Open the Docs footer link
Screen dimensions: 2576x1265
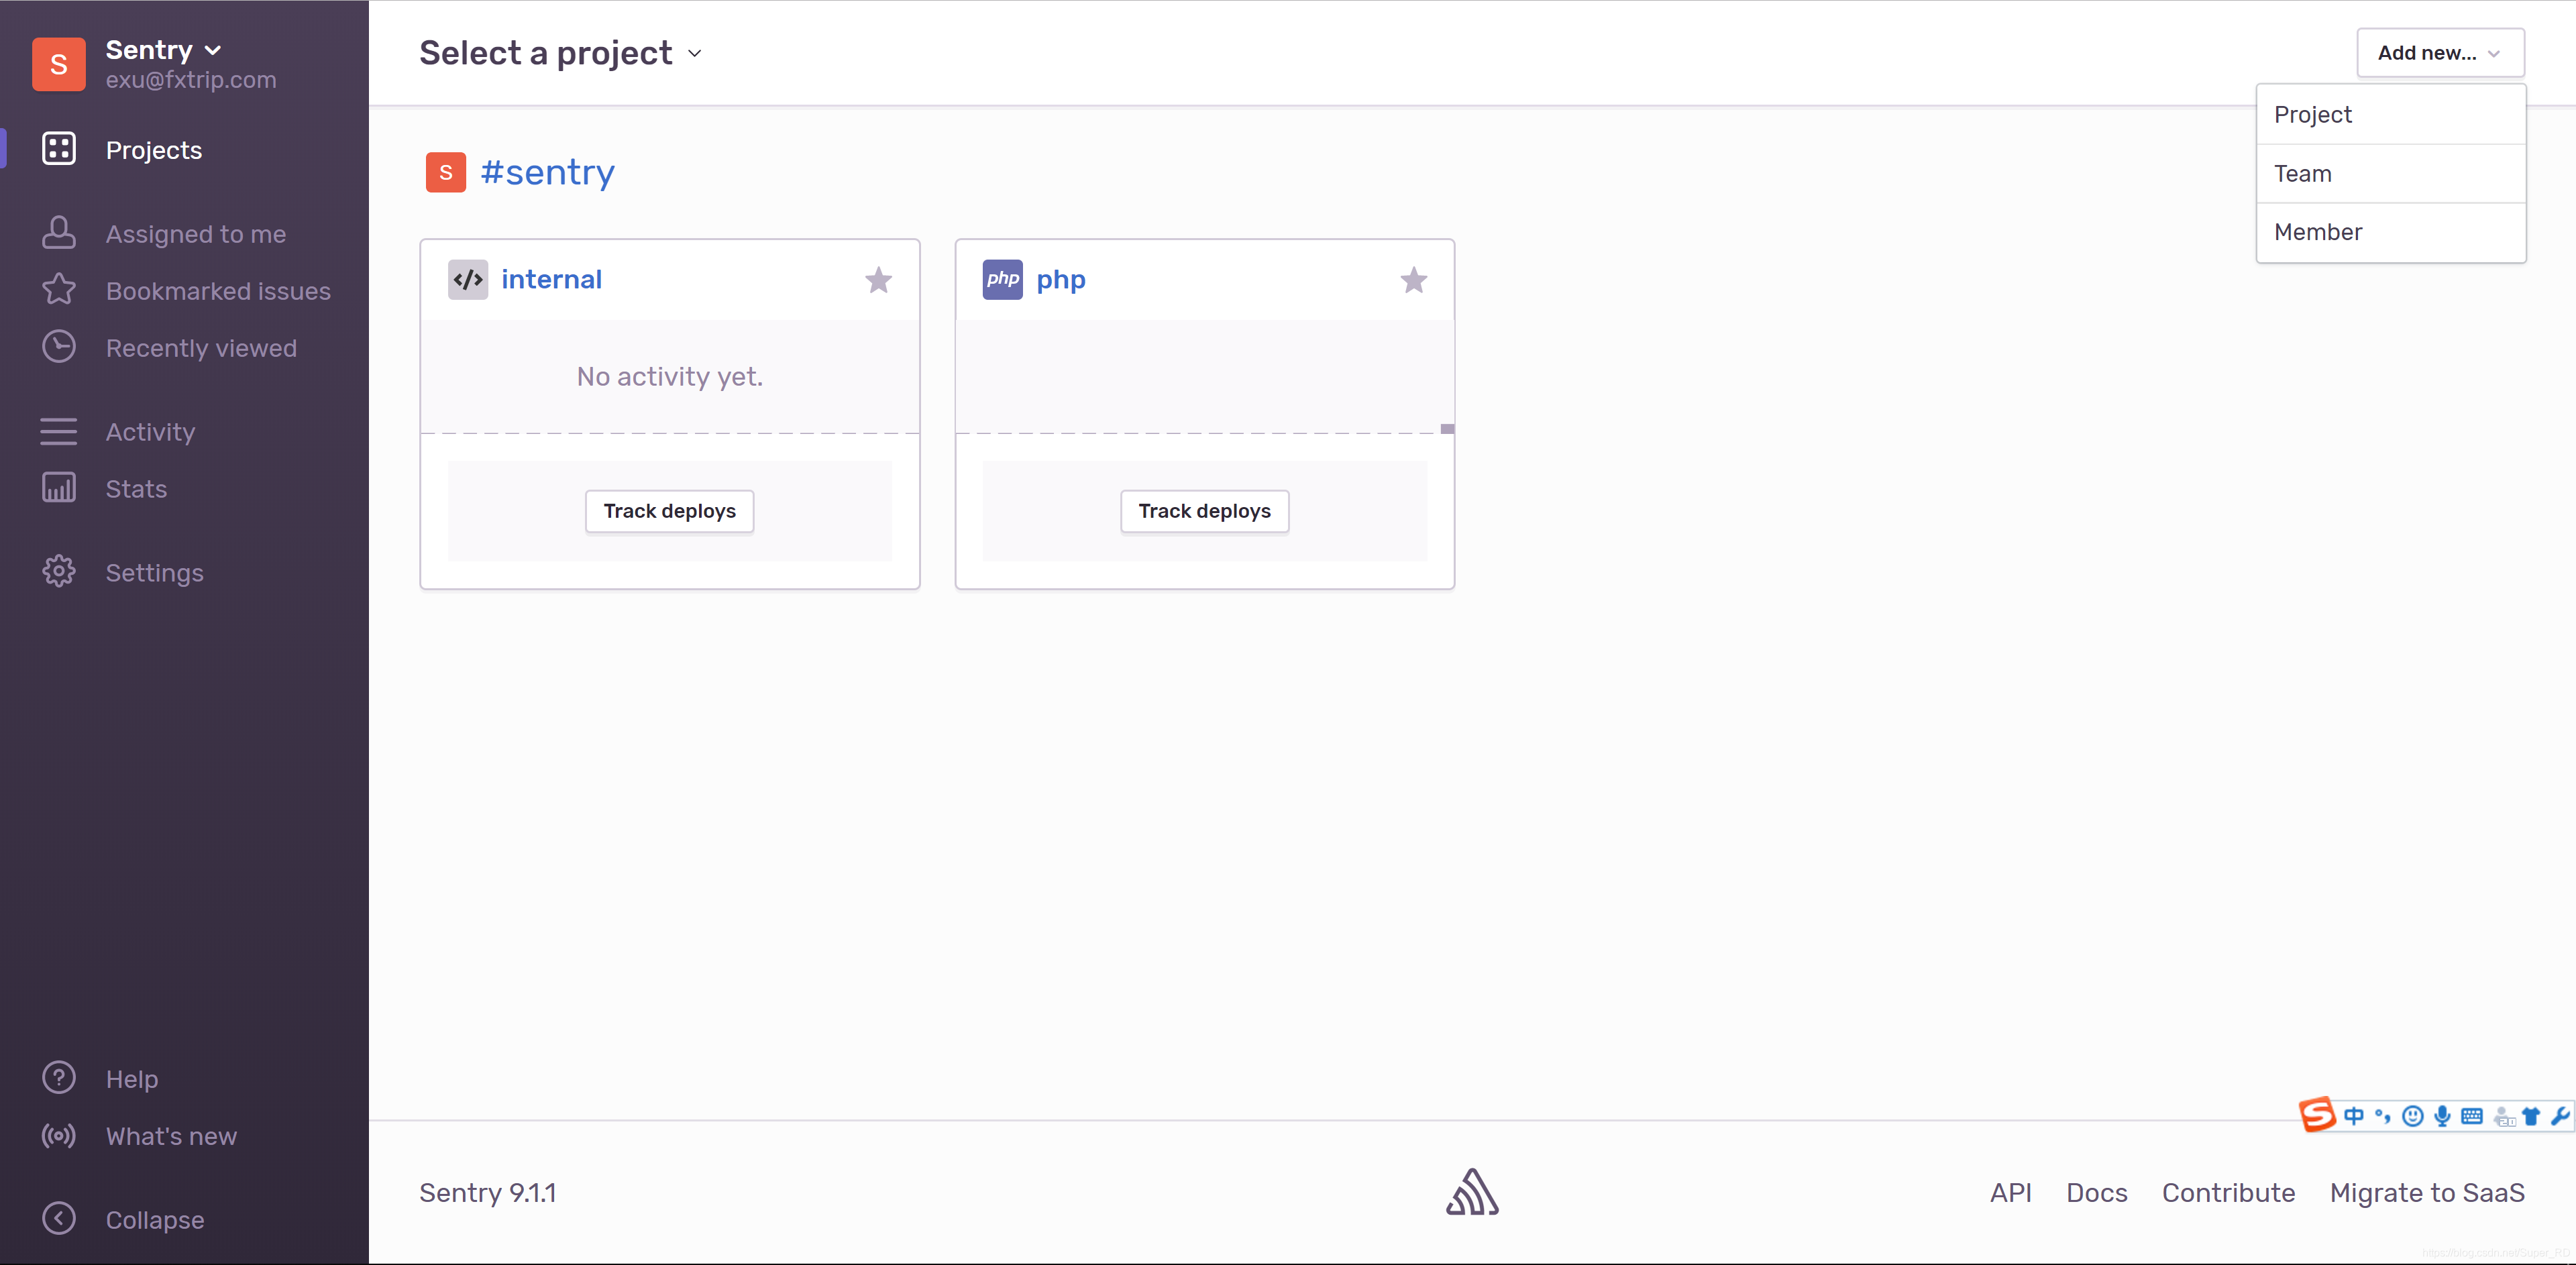point(2097,1193)
